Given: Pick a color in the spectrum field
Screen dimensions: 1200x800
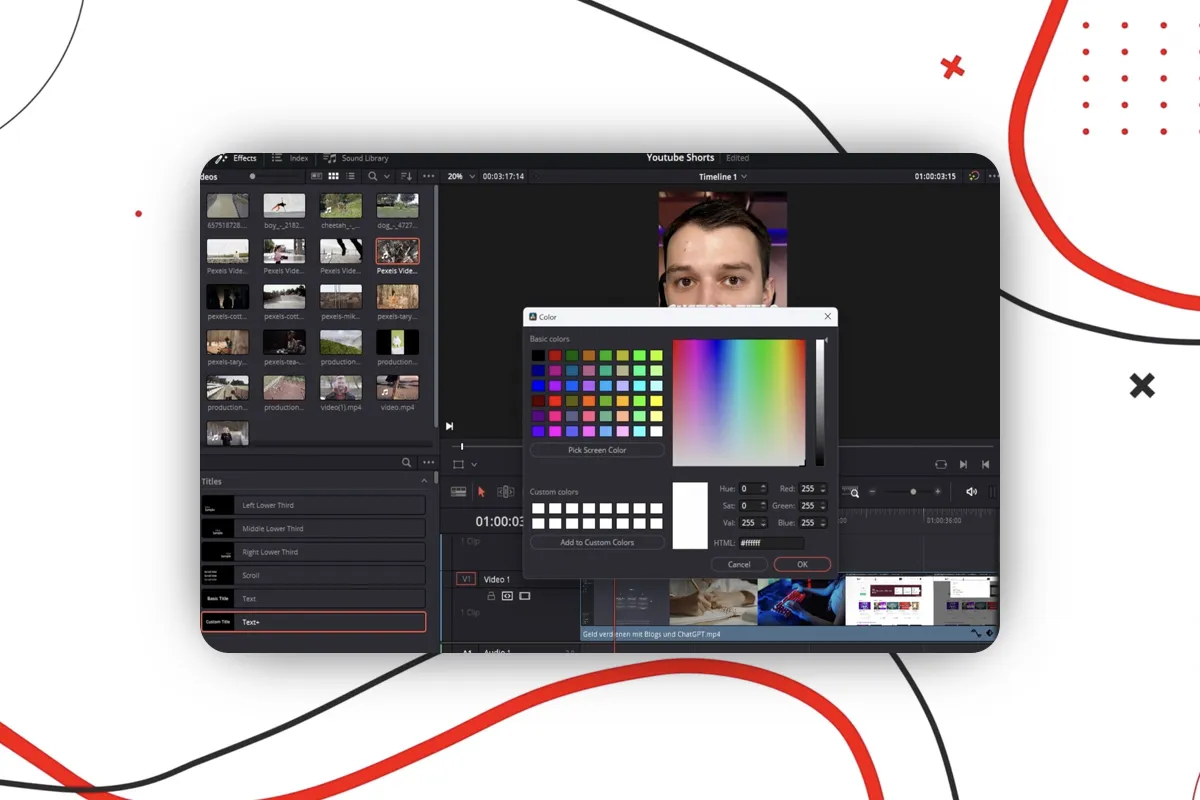Looking at the screenshot, I should coord(739,402).
